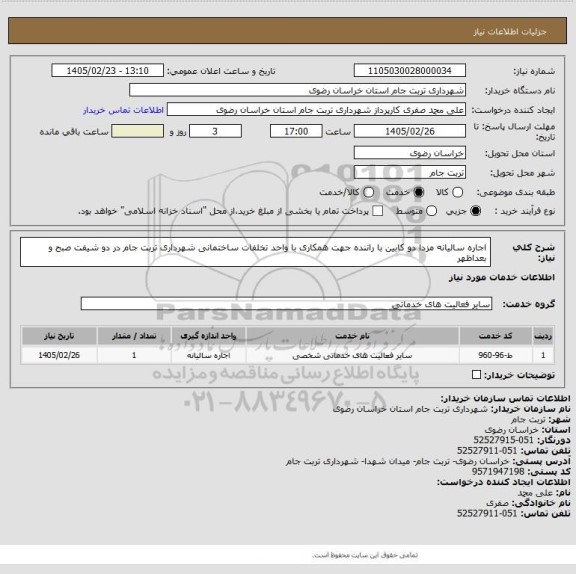Click the postal code 9571947198
Viewport: 576px width, 574px height.
point(498,472)
